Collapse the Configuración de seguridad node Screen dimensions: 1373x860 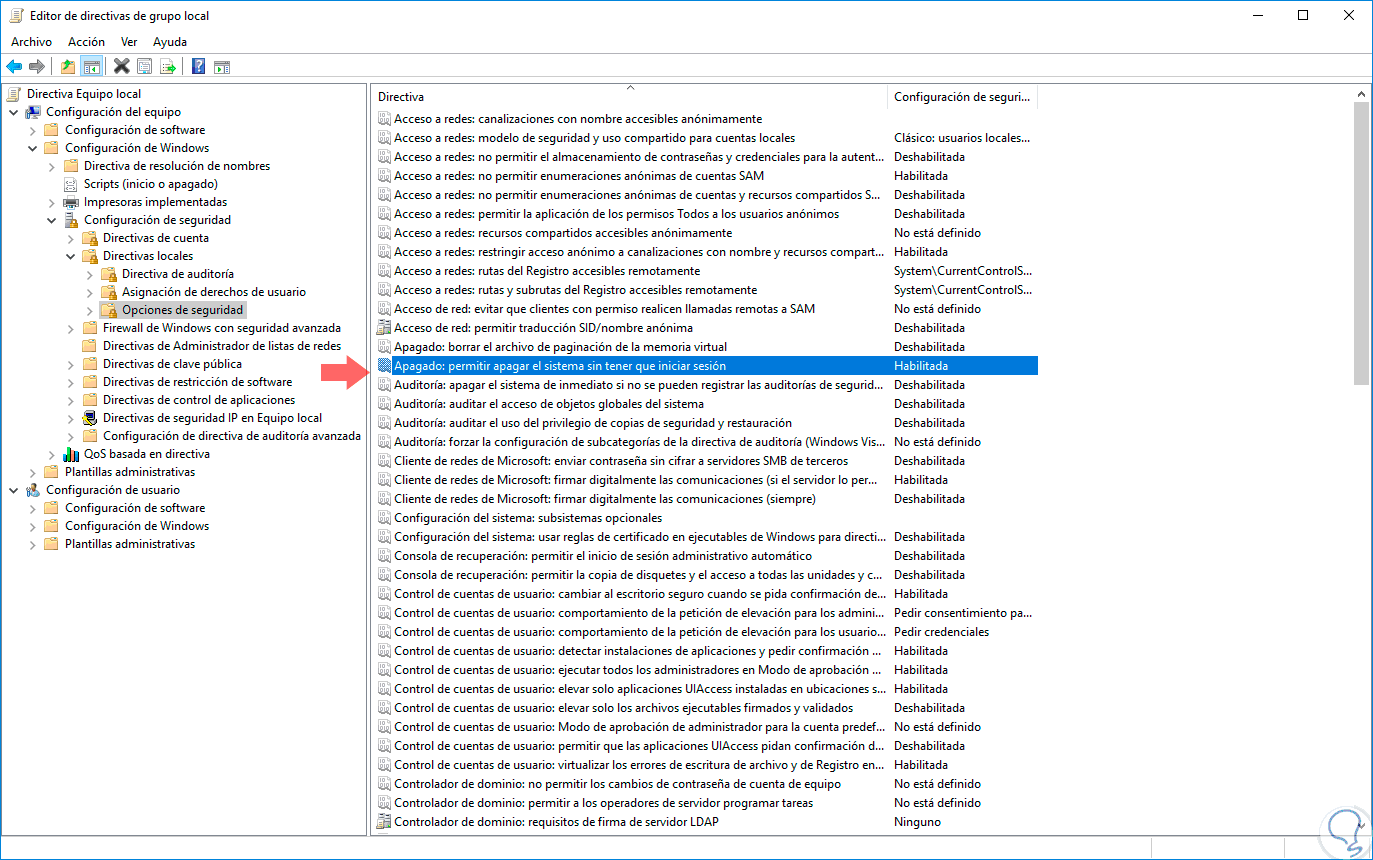tap(52, 220)
